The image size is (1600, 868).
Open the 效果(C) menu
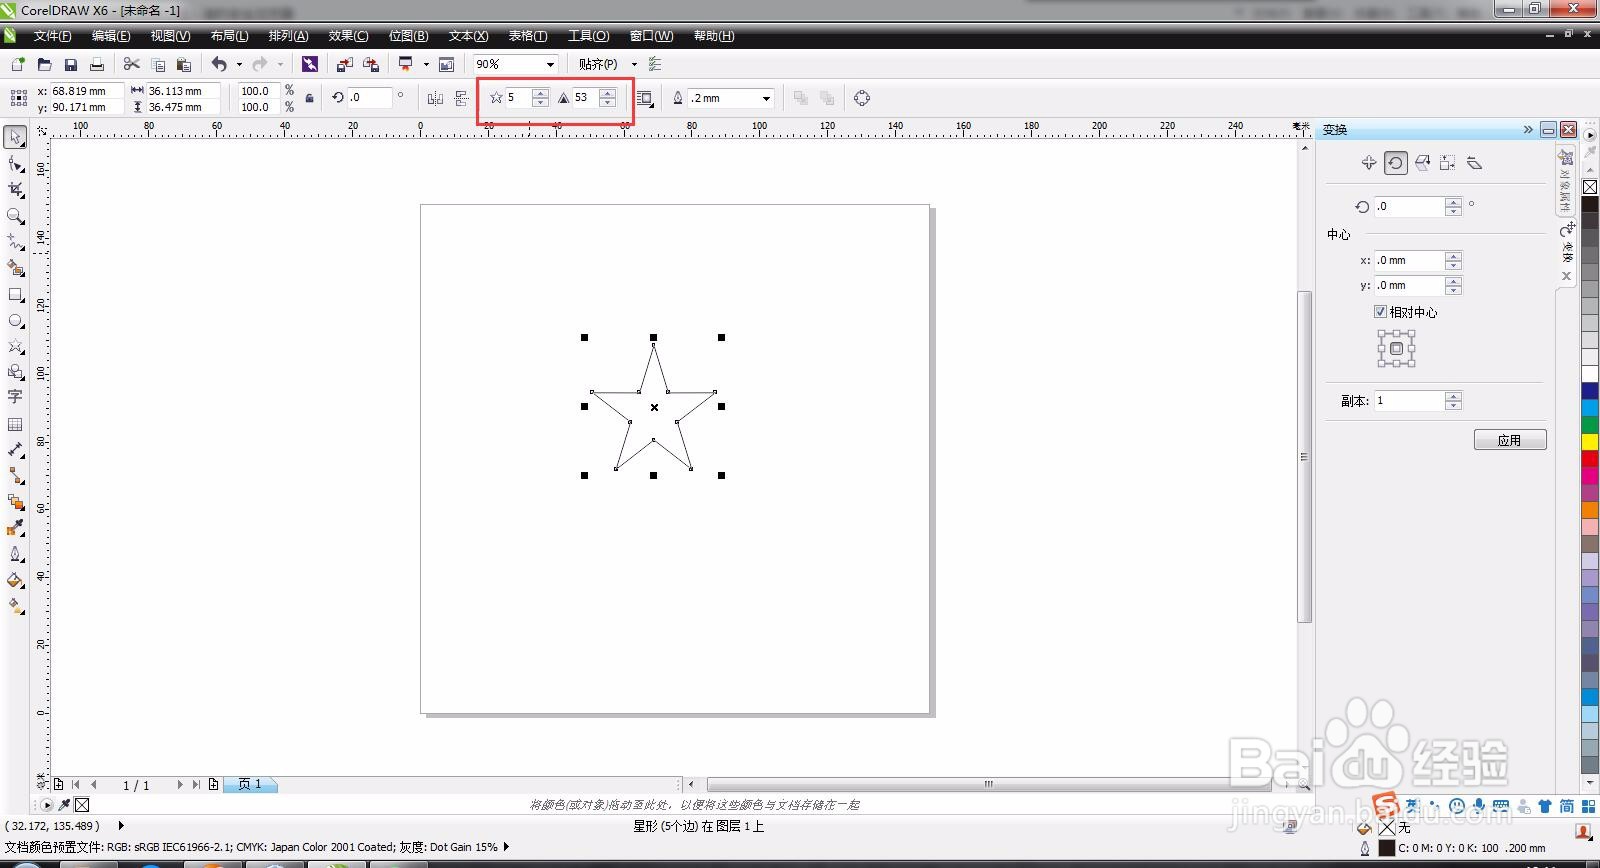pyautogui.click(x=348, y=35)
